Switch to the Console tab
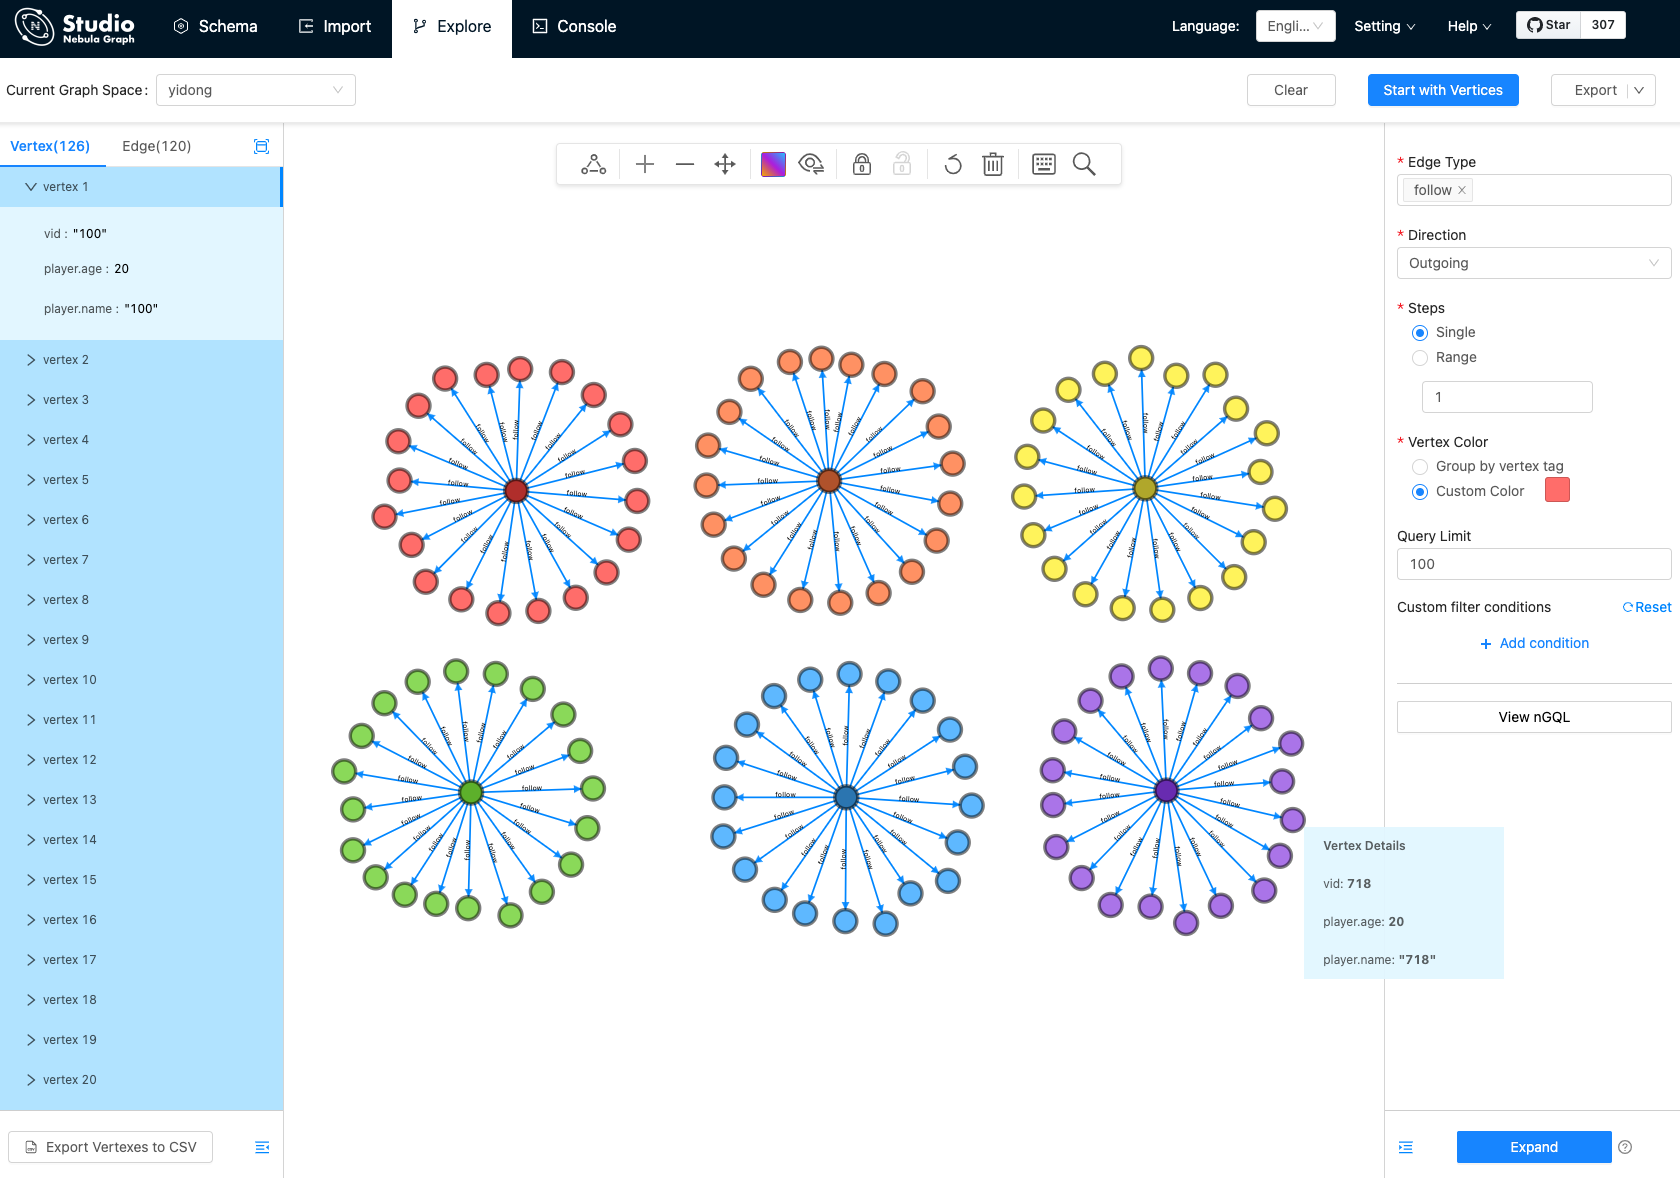This screenshot has height=1178, width=1680. [x=574, y=27]
